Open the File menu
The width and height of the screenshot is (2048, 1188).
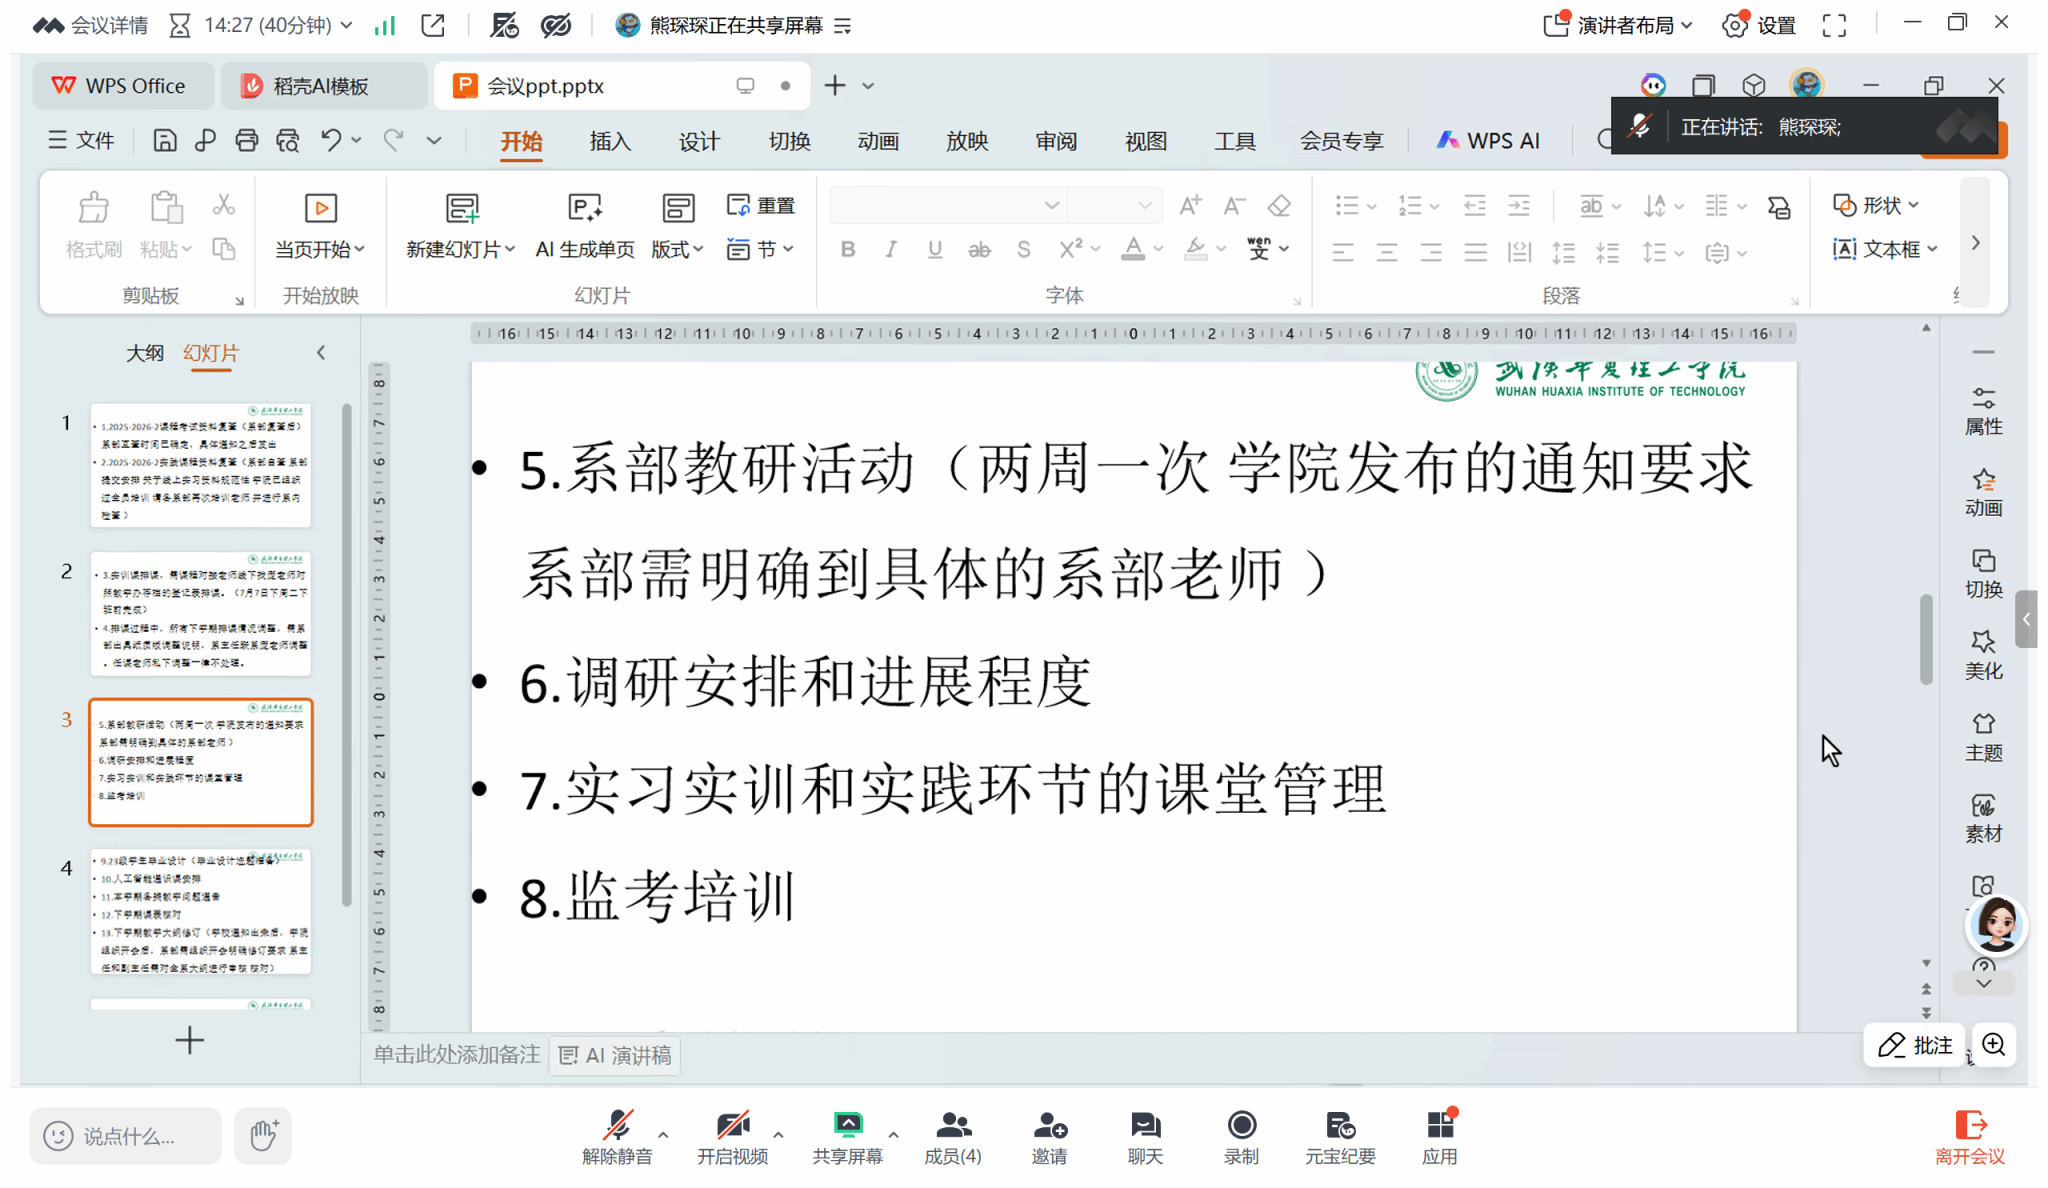click(x=82, y=141)
